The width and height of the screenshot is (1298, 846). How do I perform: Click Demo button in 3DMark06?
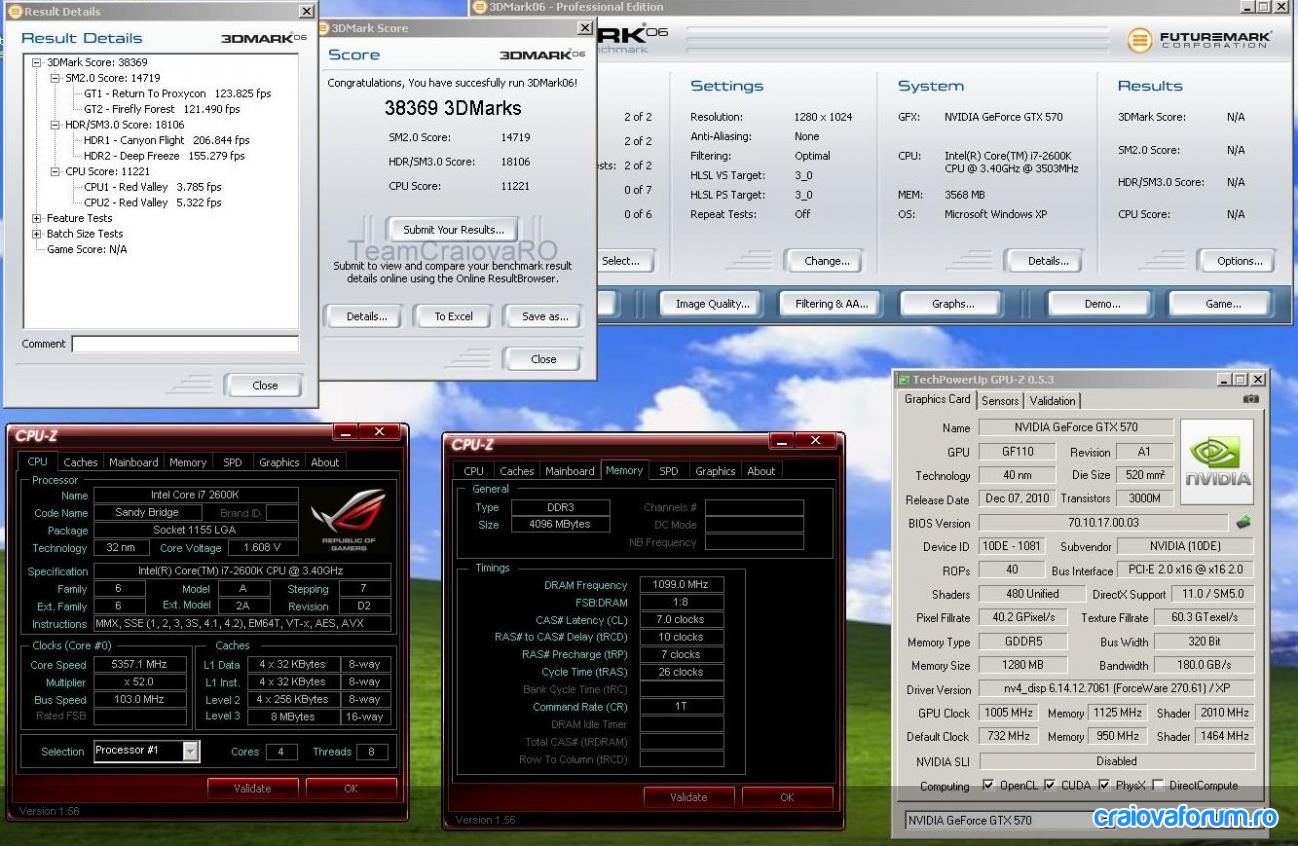point(1102,304)
